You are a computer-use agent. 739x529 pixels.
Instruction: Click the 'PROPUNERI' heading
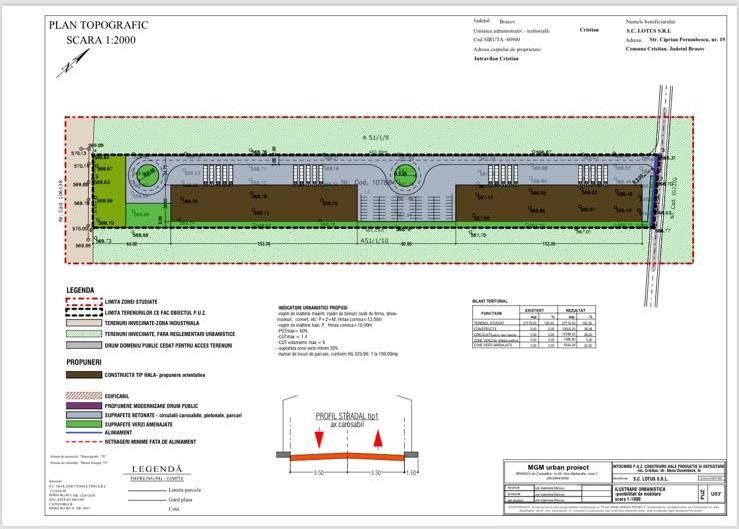click(x=84, y=362)
